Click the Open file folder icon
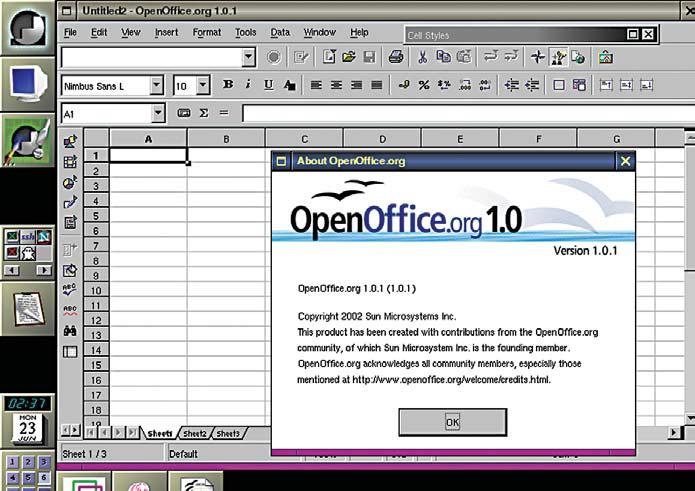The width and height of the screenshot is (695, 491). [349, 57]
